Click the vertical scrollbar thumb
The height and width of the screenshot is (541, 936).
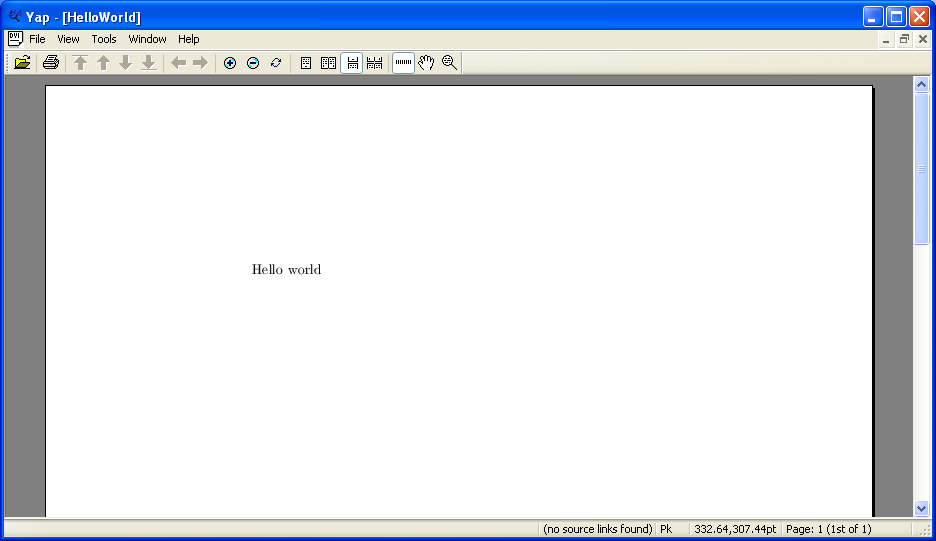pyautogui.click(x=922, y=168)
